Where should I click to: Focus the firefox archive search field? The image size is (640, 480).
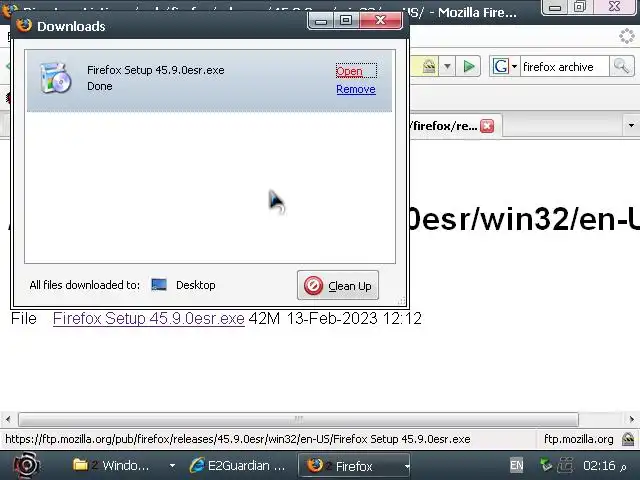point(564,67)
